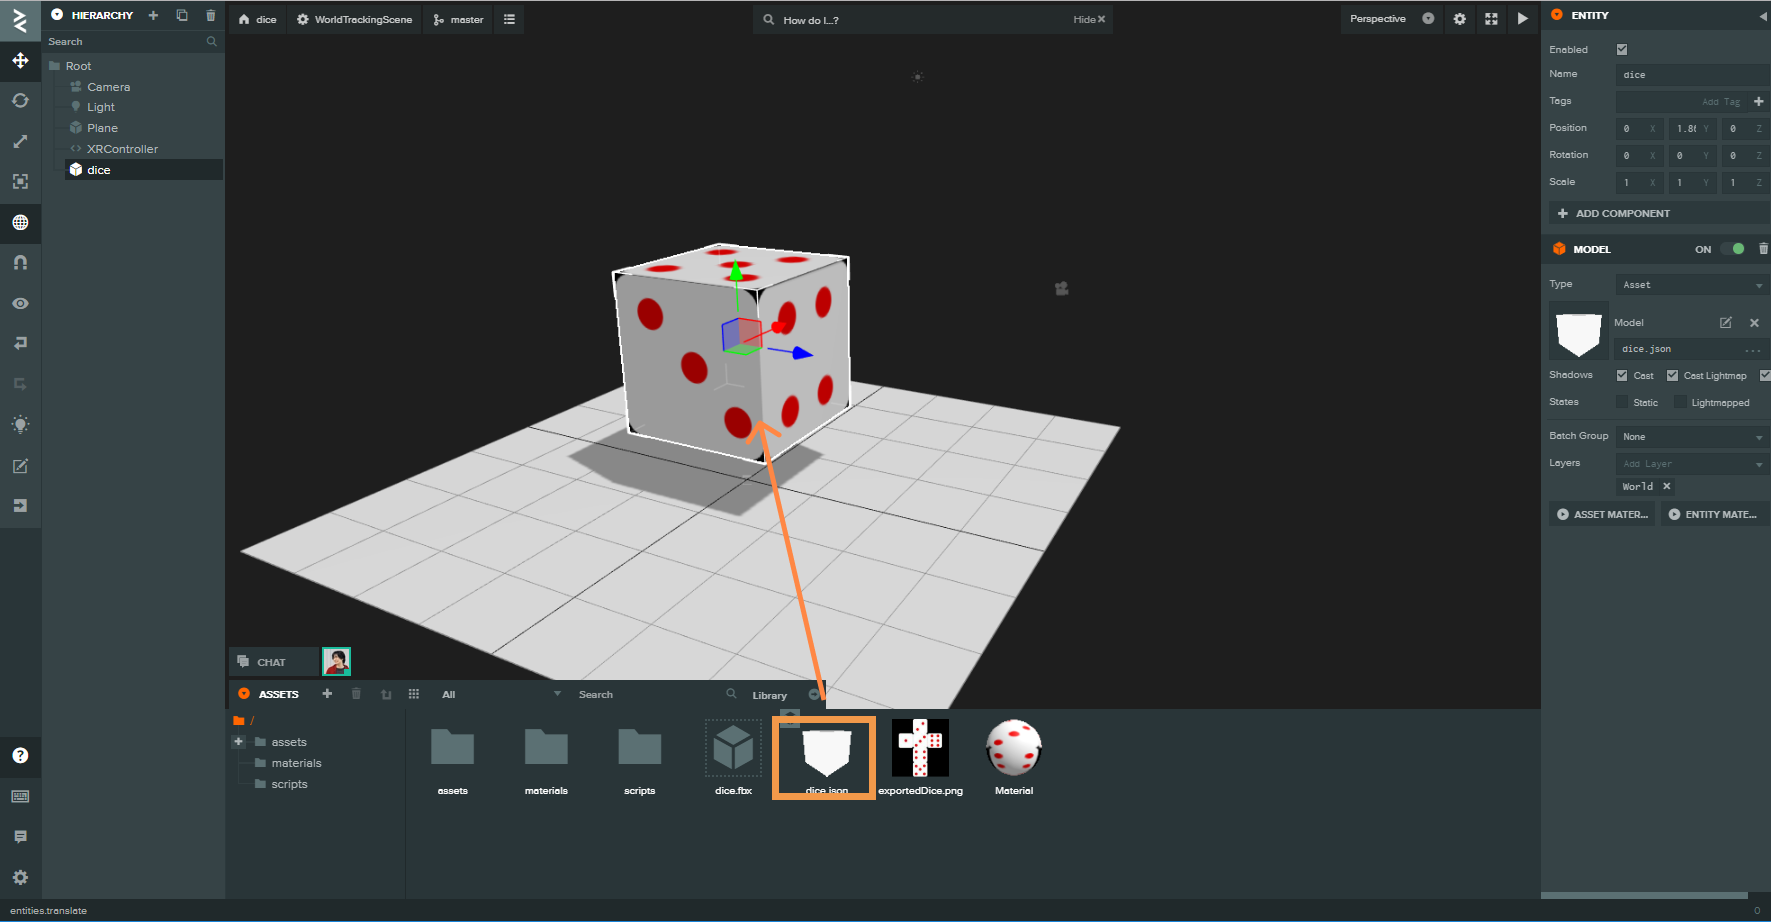Uncheck the Cast shadows checkbox

click(x=1622, y=375)
